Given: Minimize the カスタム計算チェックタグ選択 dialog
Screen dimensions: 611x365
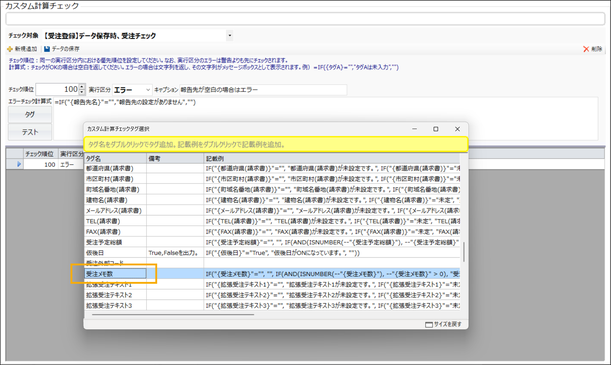Looking at the screenshot, I should (x=415, y=129).
